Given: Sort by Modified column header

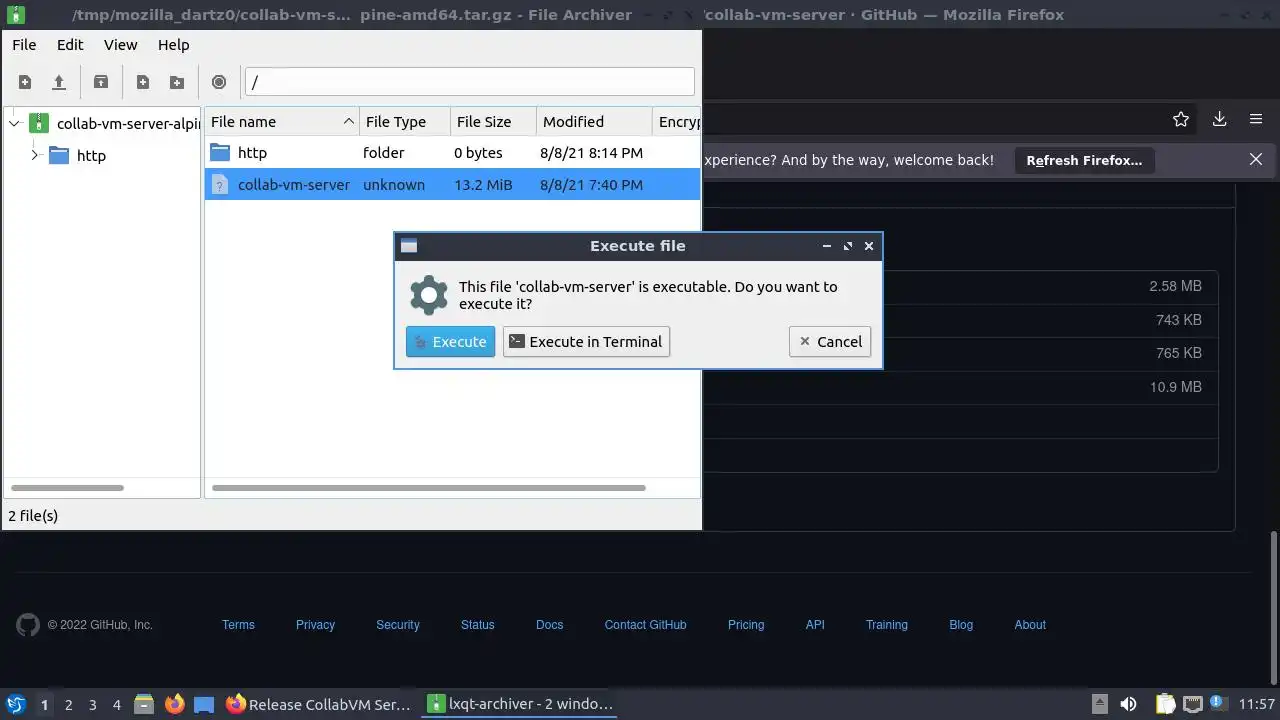Looking at the screenshot, I should tap(594, 122).
